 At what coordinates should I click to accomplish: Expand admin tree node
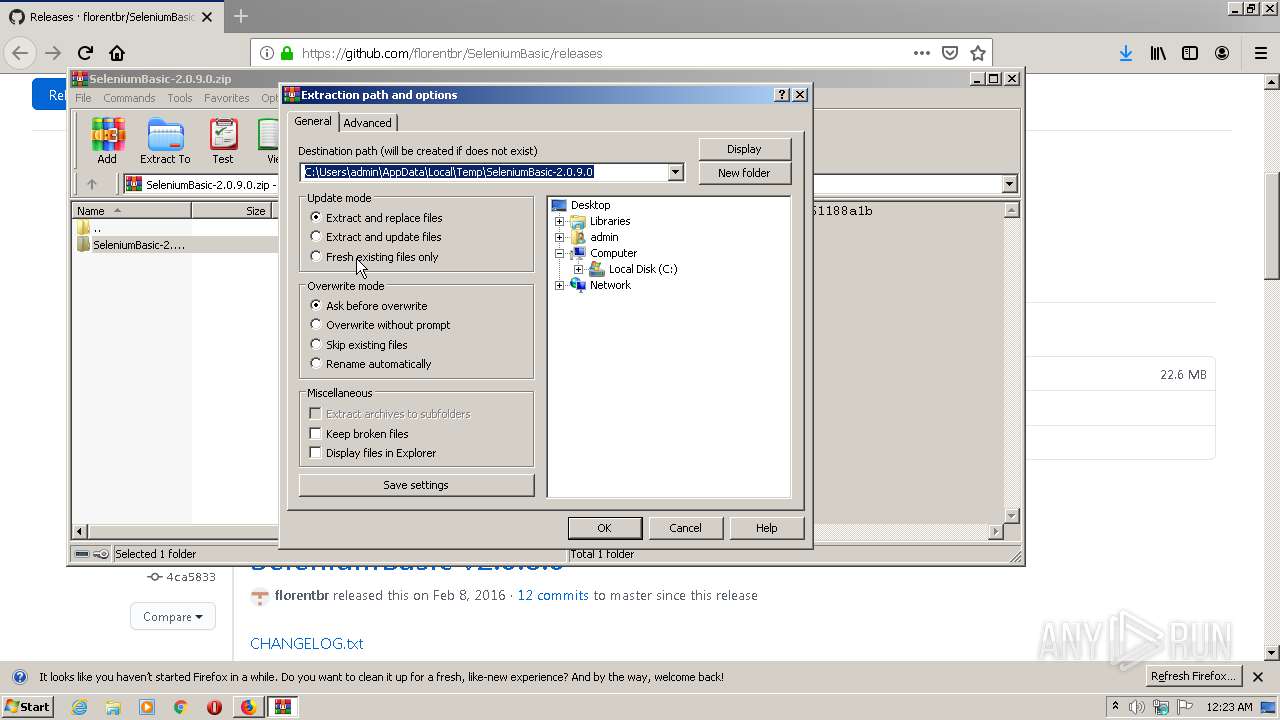[560, 237]
